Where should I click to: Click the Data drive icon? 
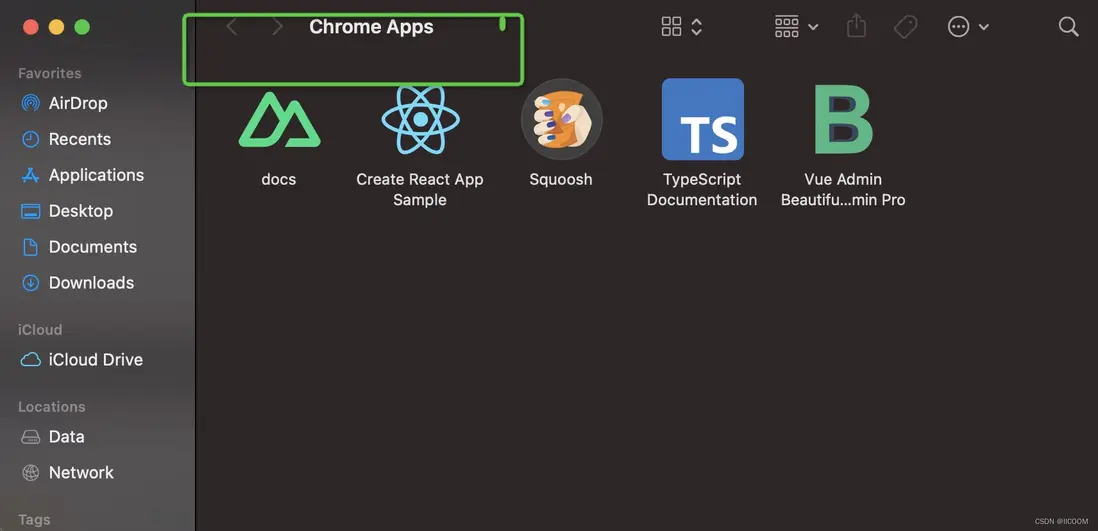tap(30, 437)
